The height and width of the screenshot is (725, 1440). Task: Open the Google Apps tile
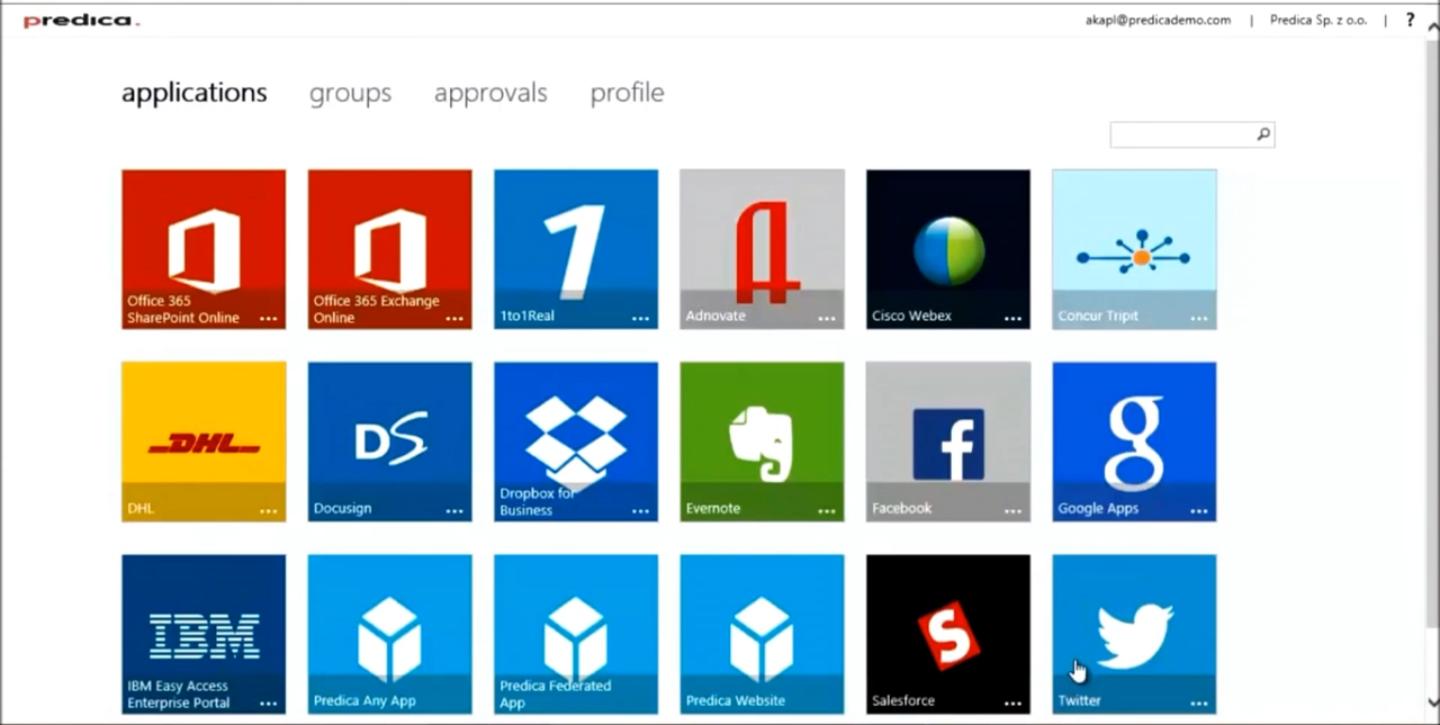click(x=1134, y=441)
